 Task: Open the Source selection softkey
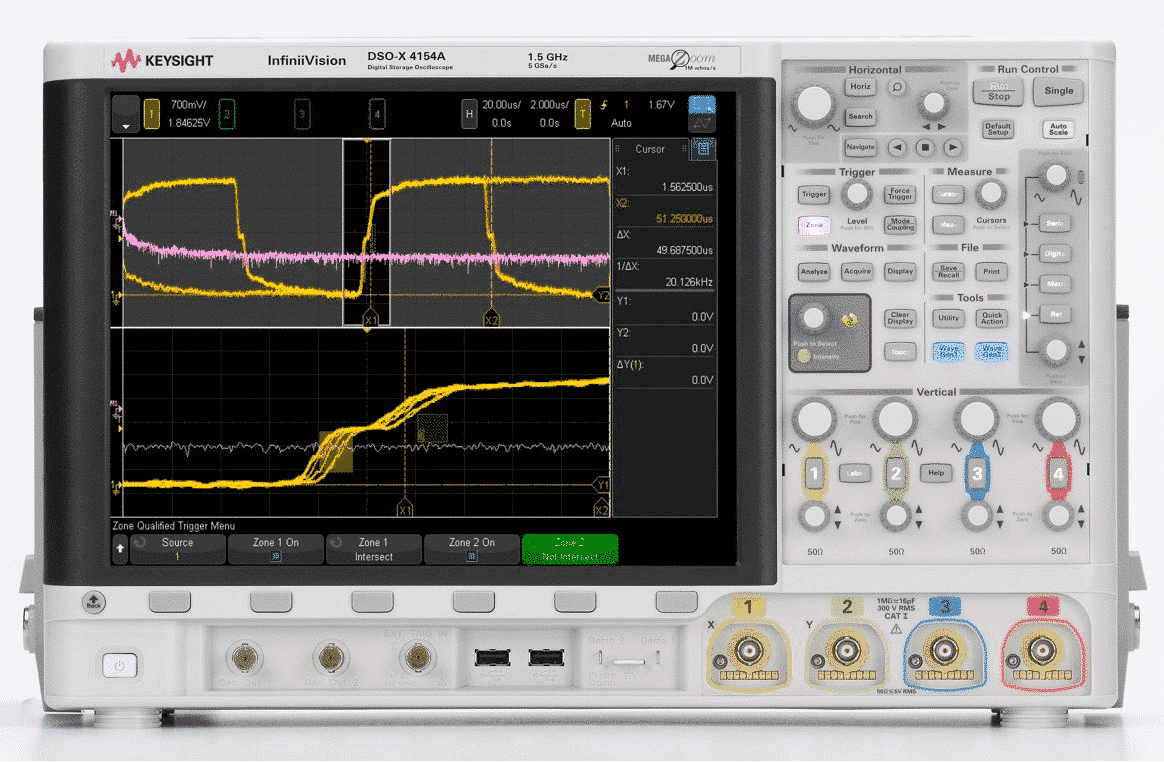coord(178,549)
